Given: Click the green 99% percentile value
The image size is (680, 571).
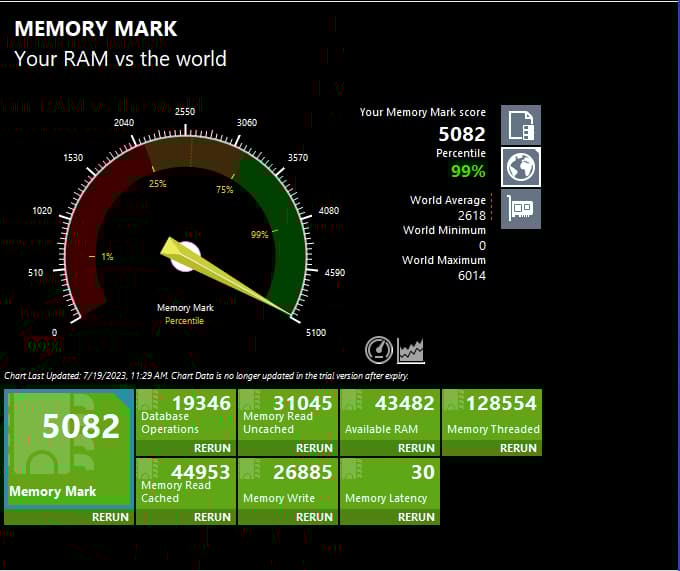Looking at the screenshot, I should coord(468,171).
